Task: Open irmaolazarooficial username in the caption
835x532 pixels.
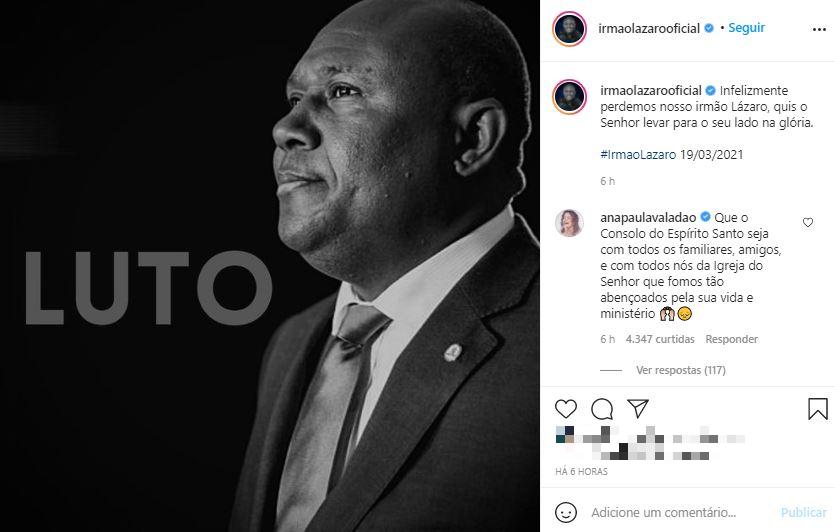Action: (x=651, y=91)
